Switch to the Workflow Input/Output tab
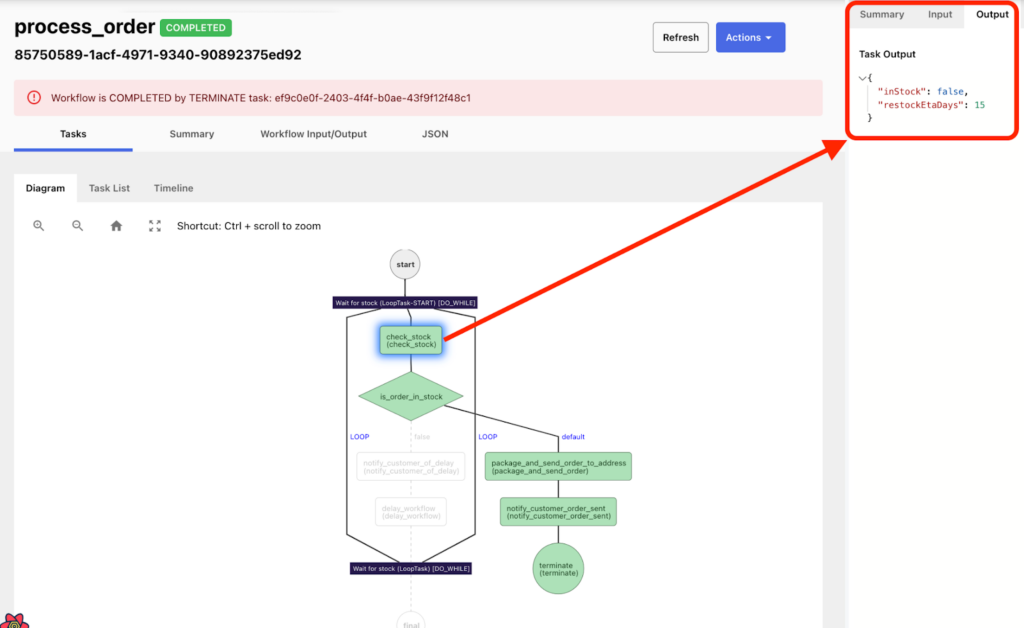 coord(312,133)
